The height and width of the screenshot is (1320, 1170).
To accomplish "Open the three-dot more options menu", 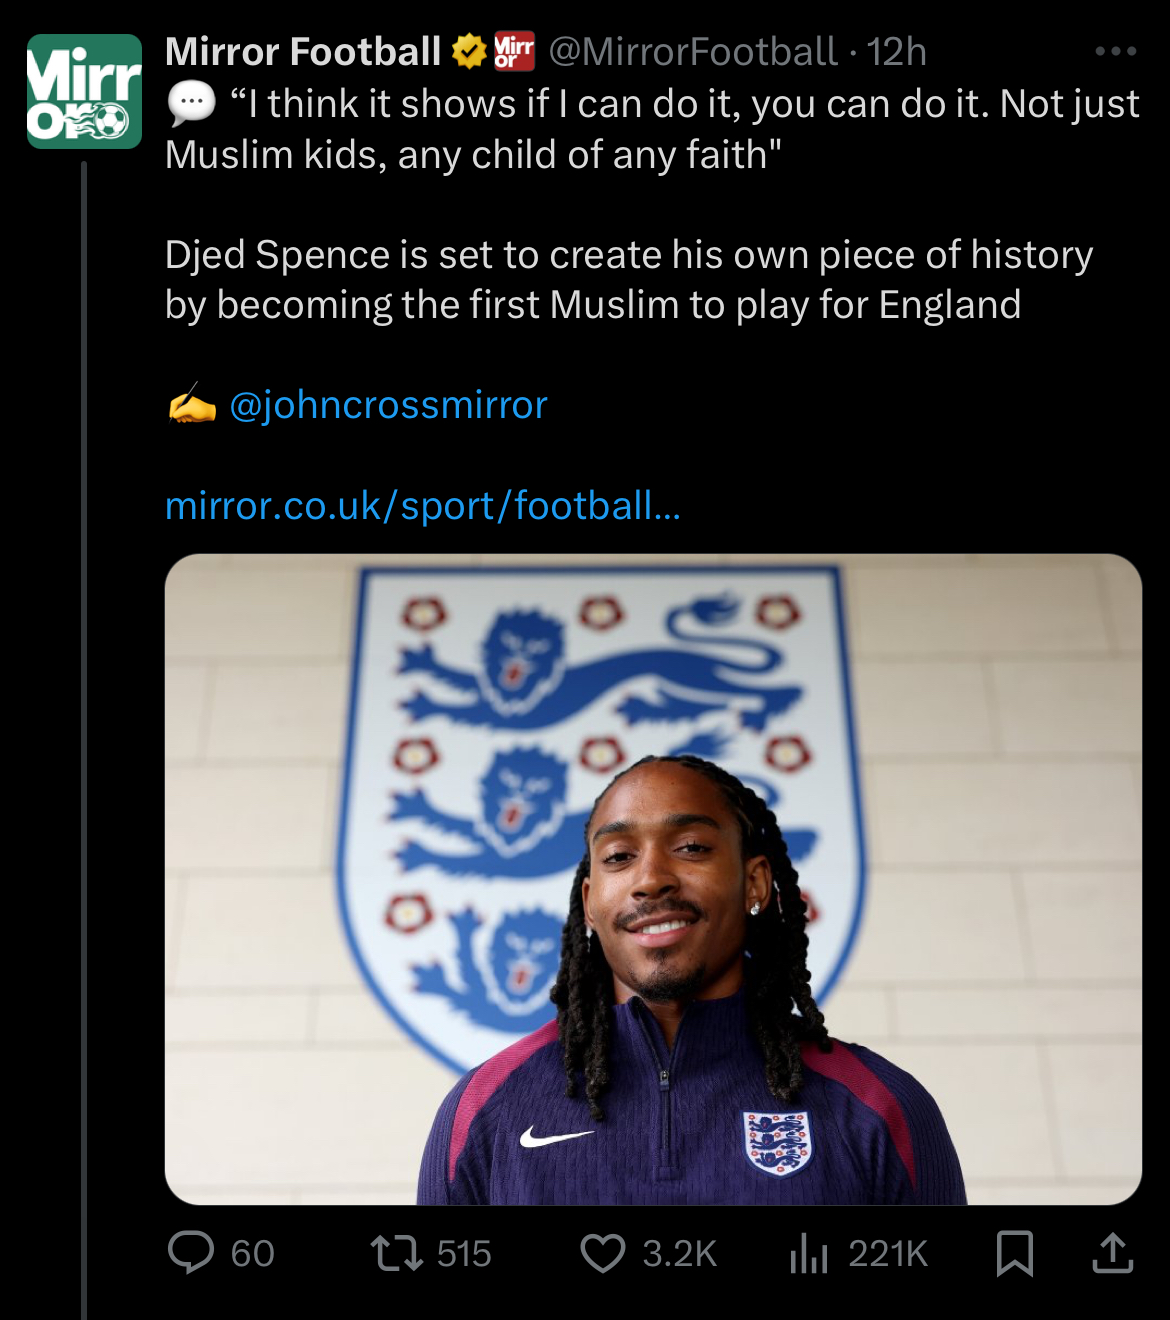I will coord(1115,51).
